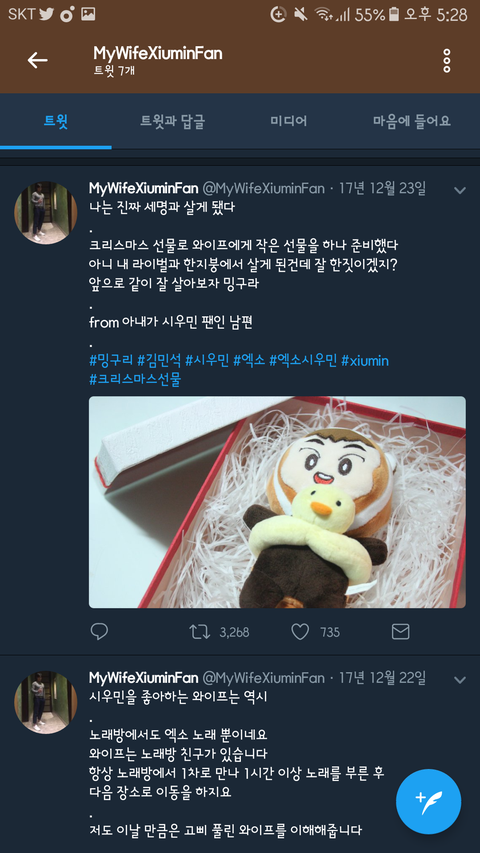480x853 pixels.
Task: Compose a new tweet with the feather button
Action: click(x=429, y=802)
